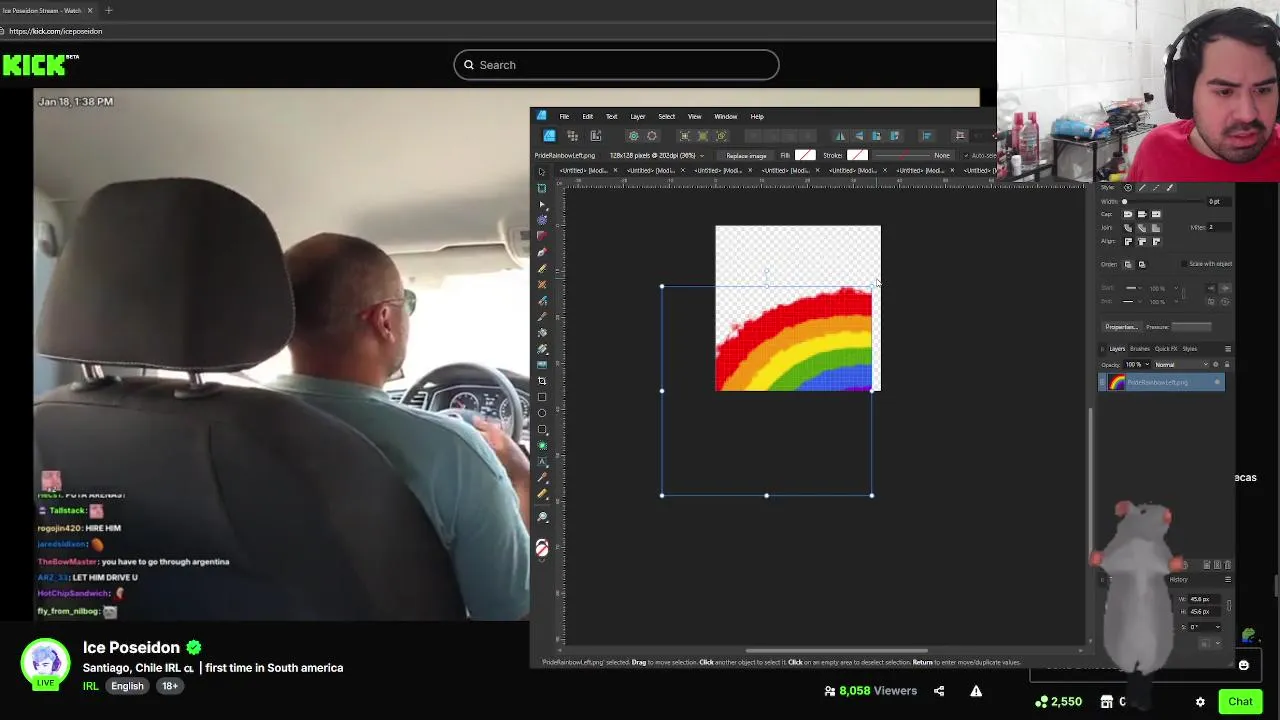The height and width of the screenshot is (720, 1280).
Task: Toggle visibility of PrideRainbowLeft.png layer
Action: 1217,382
